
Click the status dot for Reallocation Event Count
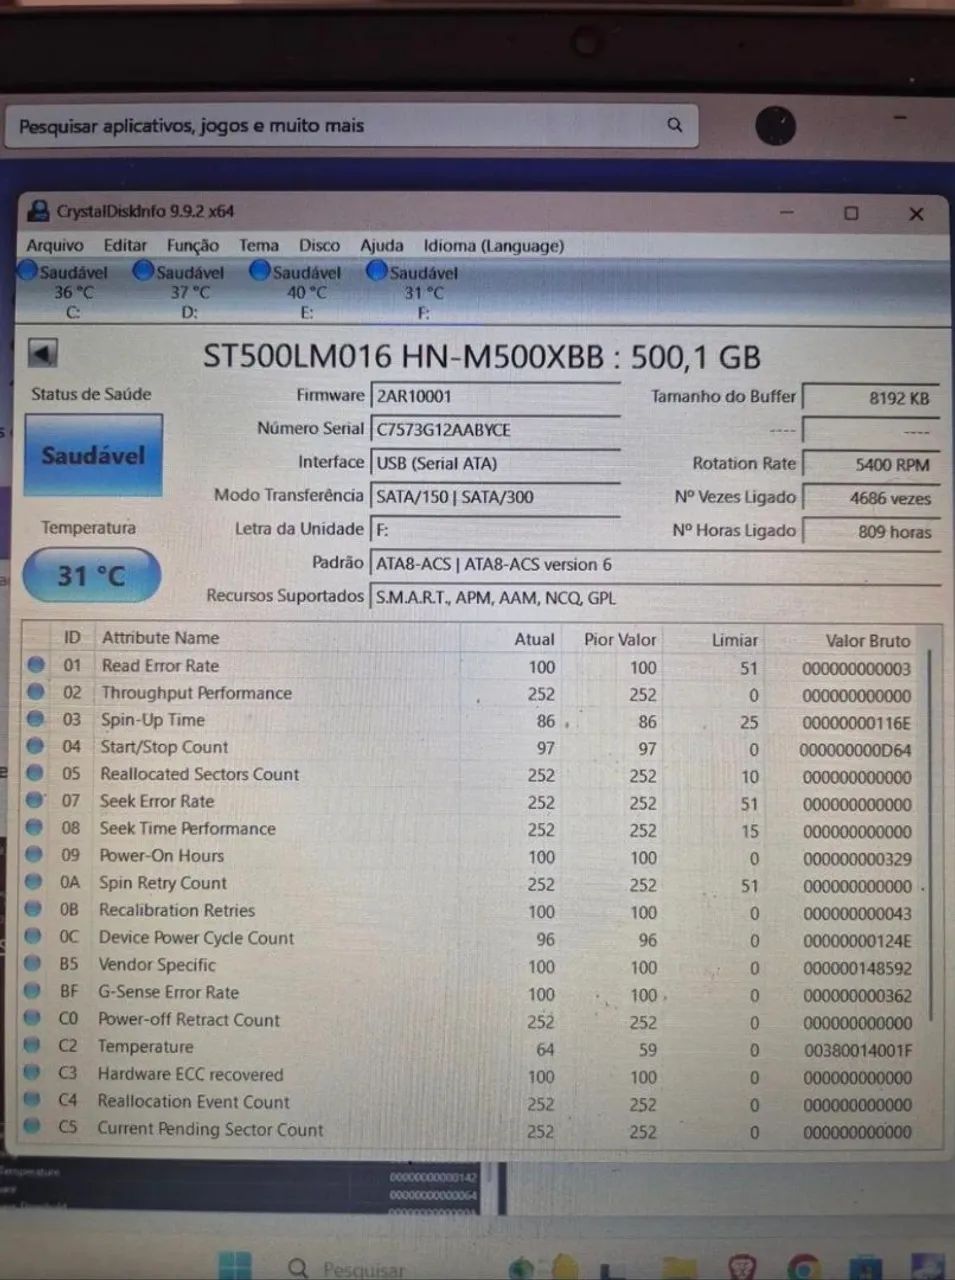[32, 1099]
